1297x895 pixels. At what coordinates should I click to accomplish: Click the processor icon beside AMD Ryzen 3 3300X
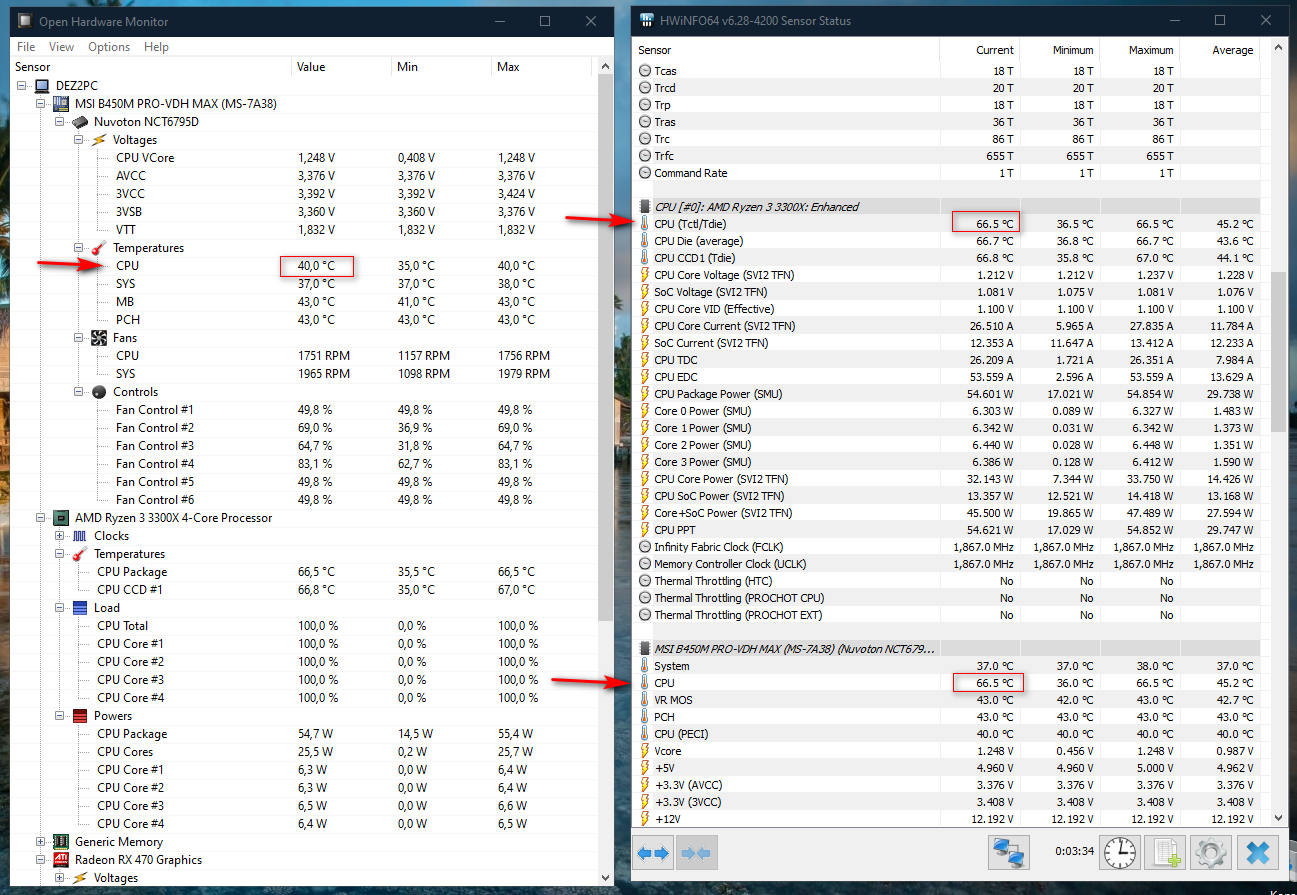(61, 518)
